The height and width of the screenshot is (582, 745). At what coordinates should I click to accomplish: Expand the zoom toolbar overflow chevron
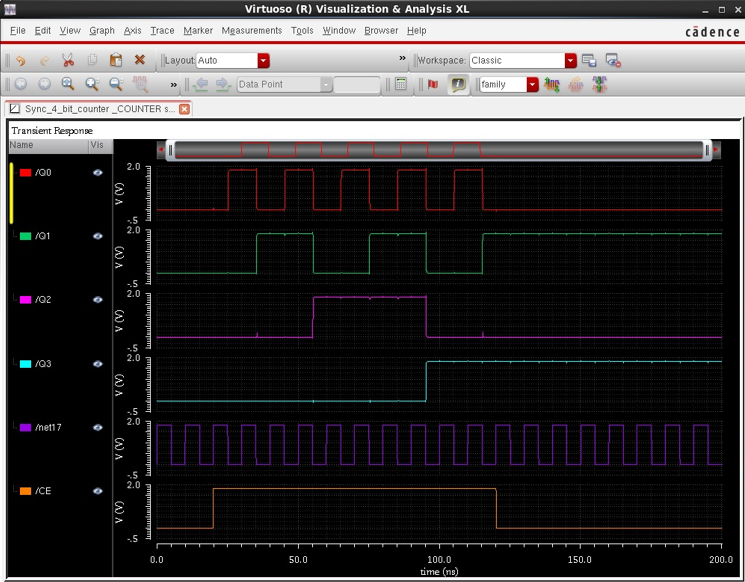coord(173,85)
